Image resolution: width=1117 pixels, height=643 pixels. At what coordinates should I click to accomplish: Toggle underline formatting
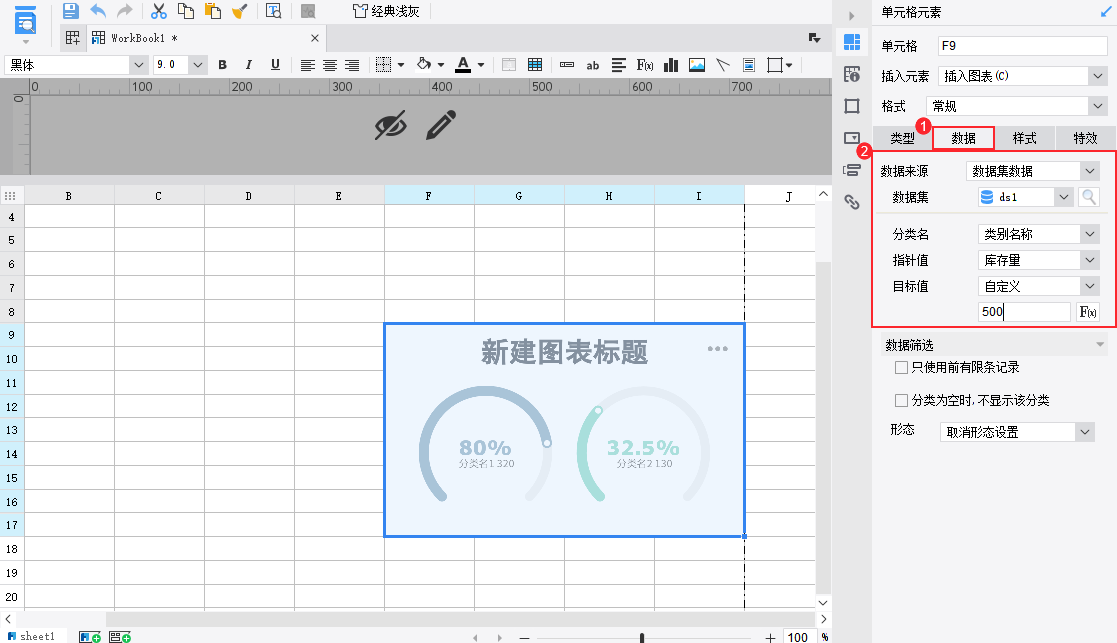click(275, 65)
